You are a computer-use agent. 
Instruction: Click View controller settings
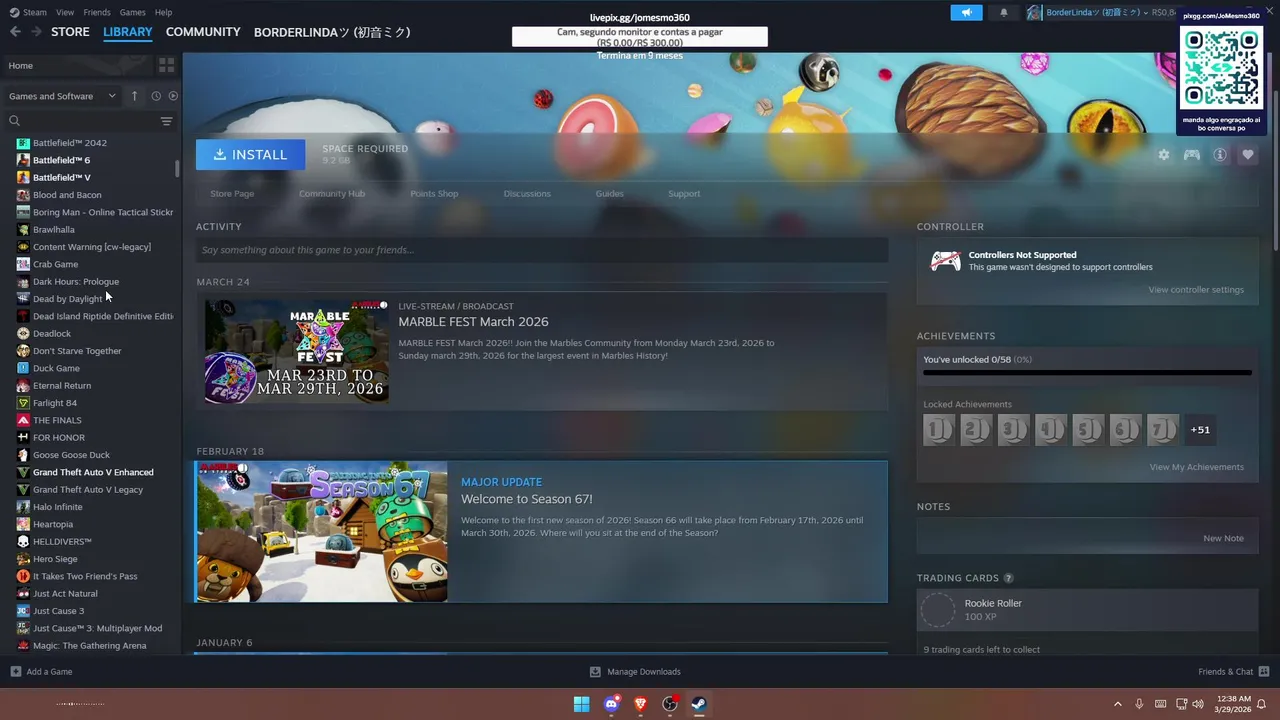pyautogui.click(x=1196, y=290)
